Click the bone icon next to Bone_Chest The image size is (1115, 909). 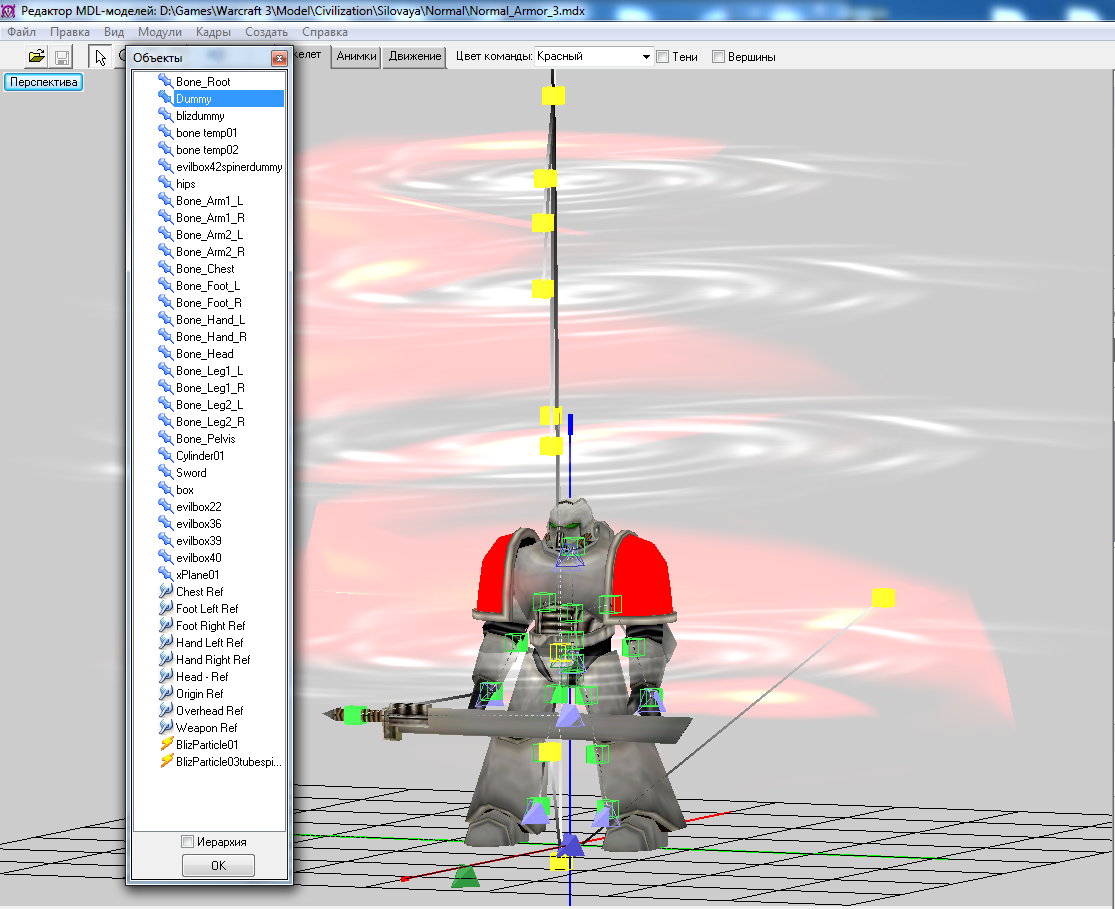click(166, 268)
